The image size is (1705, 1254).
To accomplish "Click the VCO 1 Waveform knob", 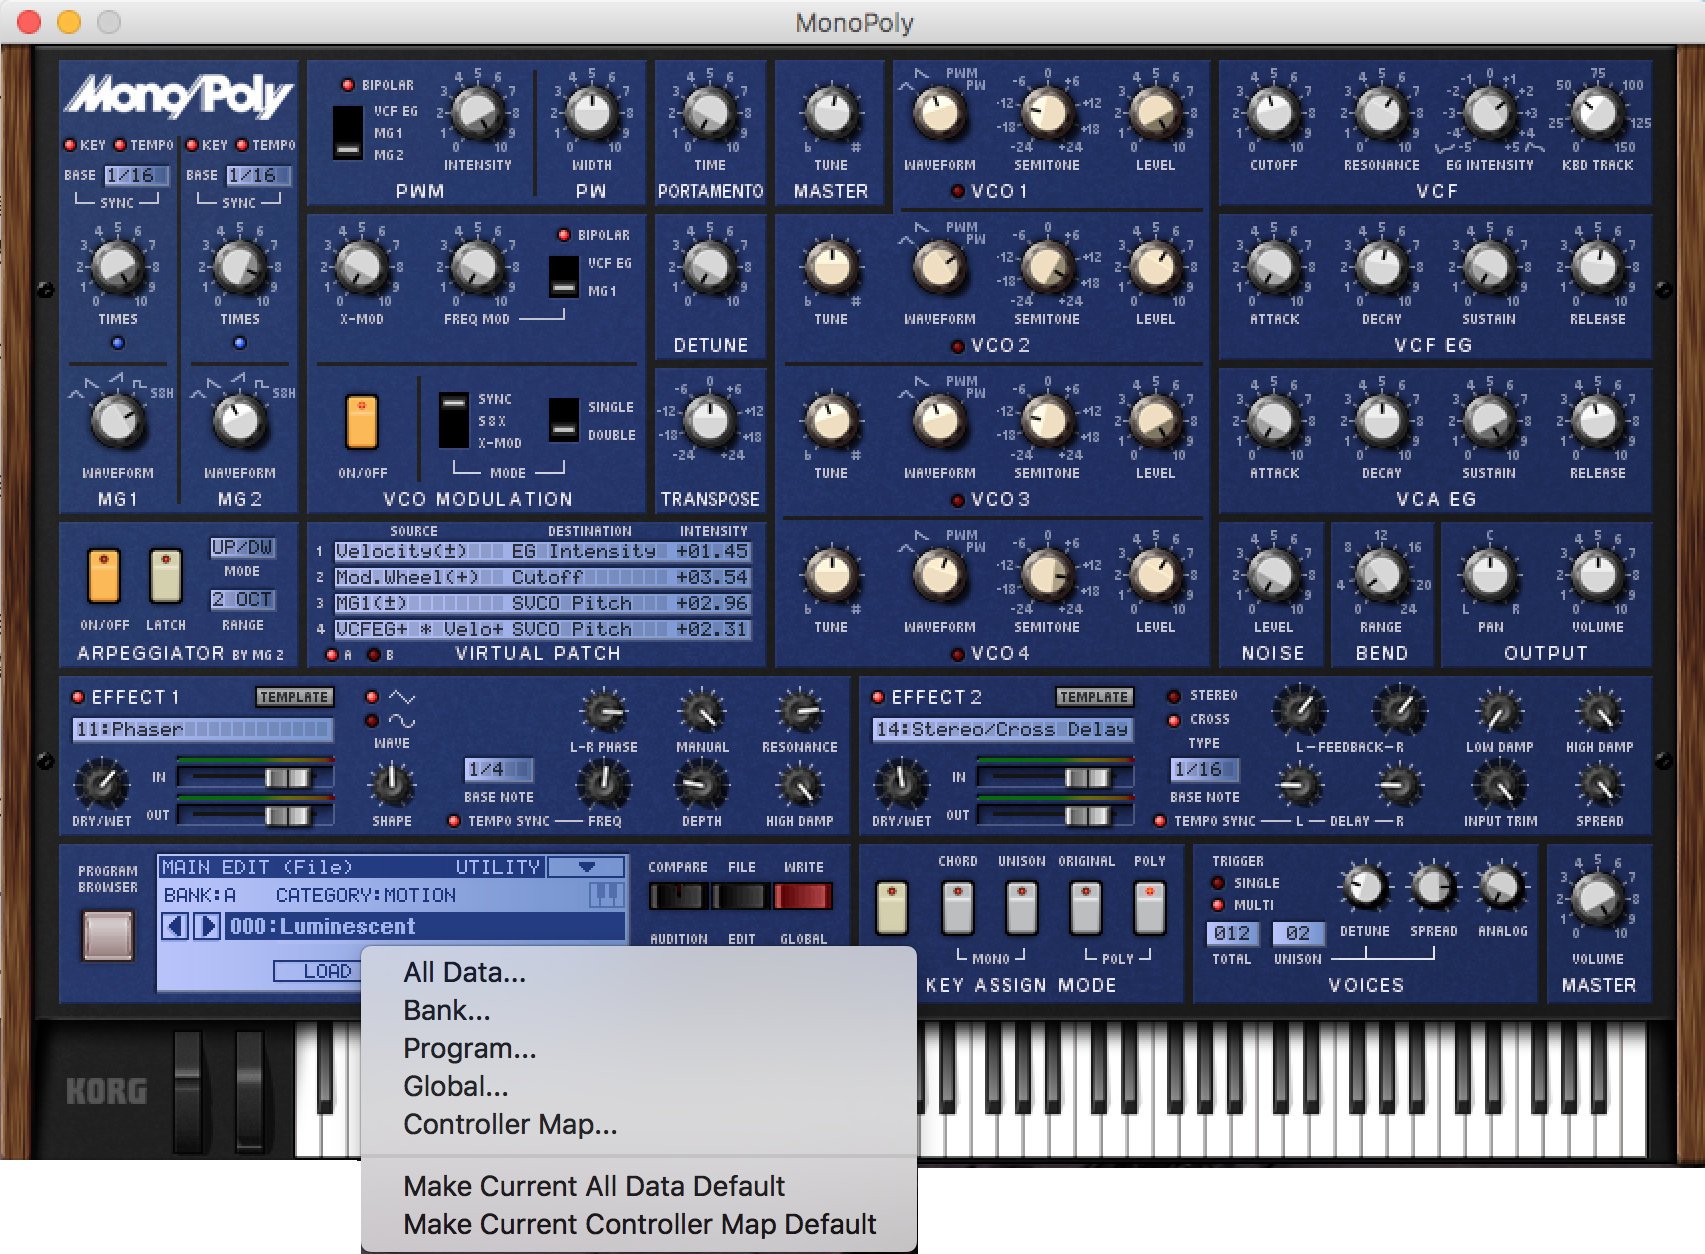I will click(939, 114).
